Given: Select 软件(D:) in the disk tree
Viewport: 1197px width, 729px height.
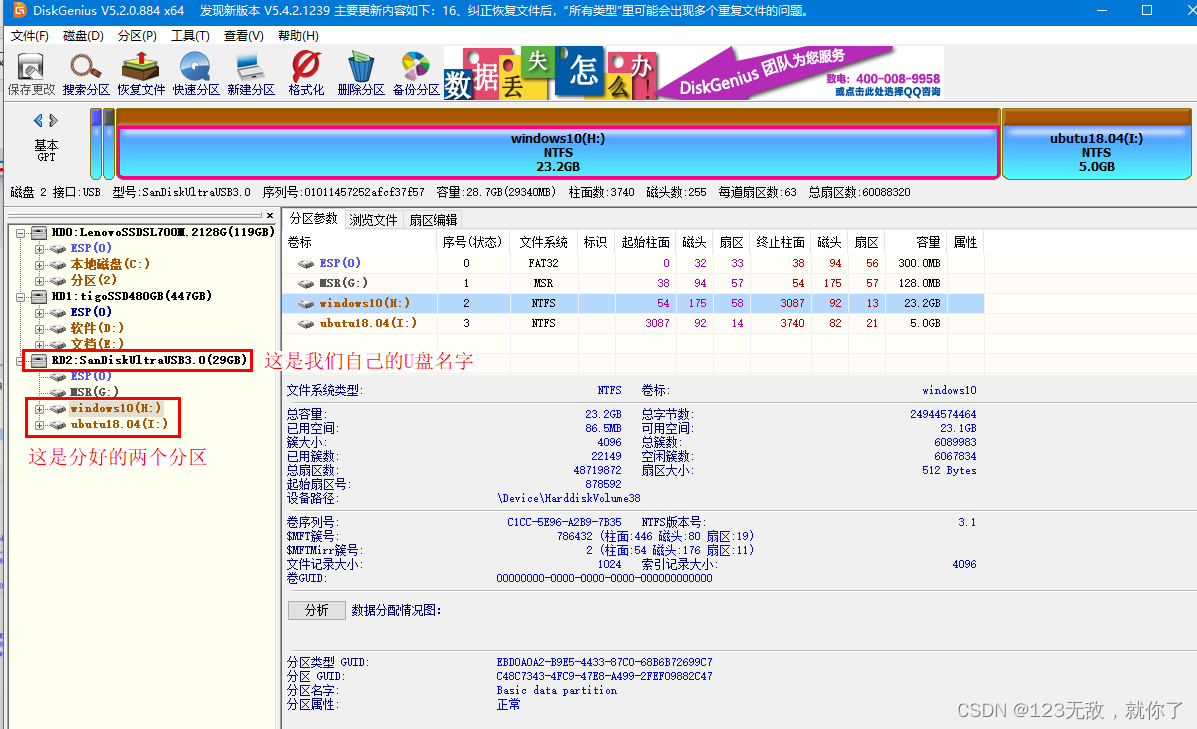Looking at the screenshot, I should pyautogui.click(x=97, y=328).
